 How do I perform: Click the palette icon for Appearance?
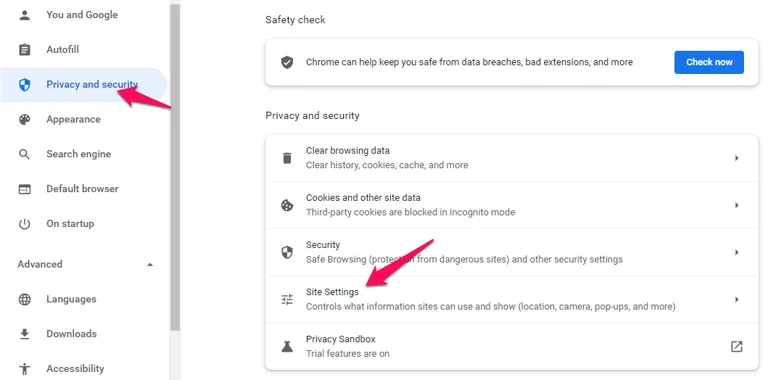pyautogui.click(x=24, y=119)
